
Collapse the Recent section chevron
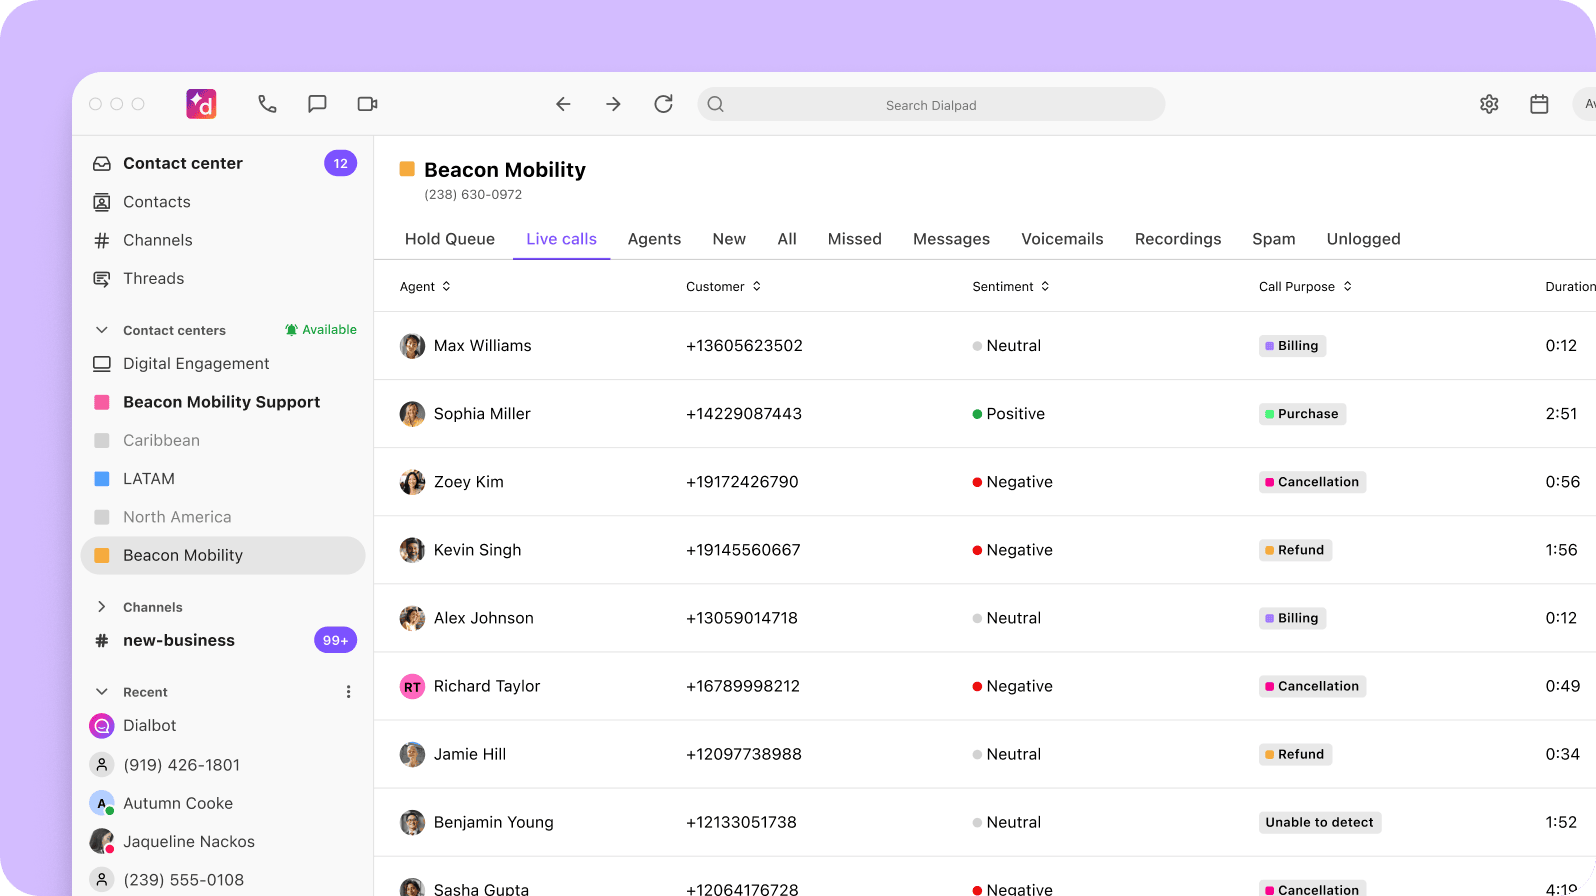(101, 692)
